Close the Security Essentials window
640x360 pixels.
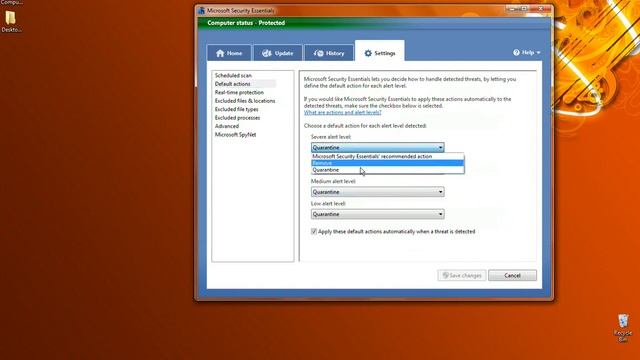[540, 9]
